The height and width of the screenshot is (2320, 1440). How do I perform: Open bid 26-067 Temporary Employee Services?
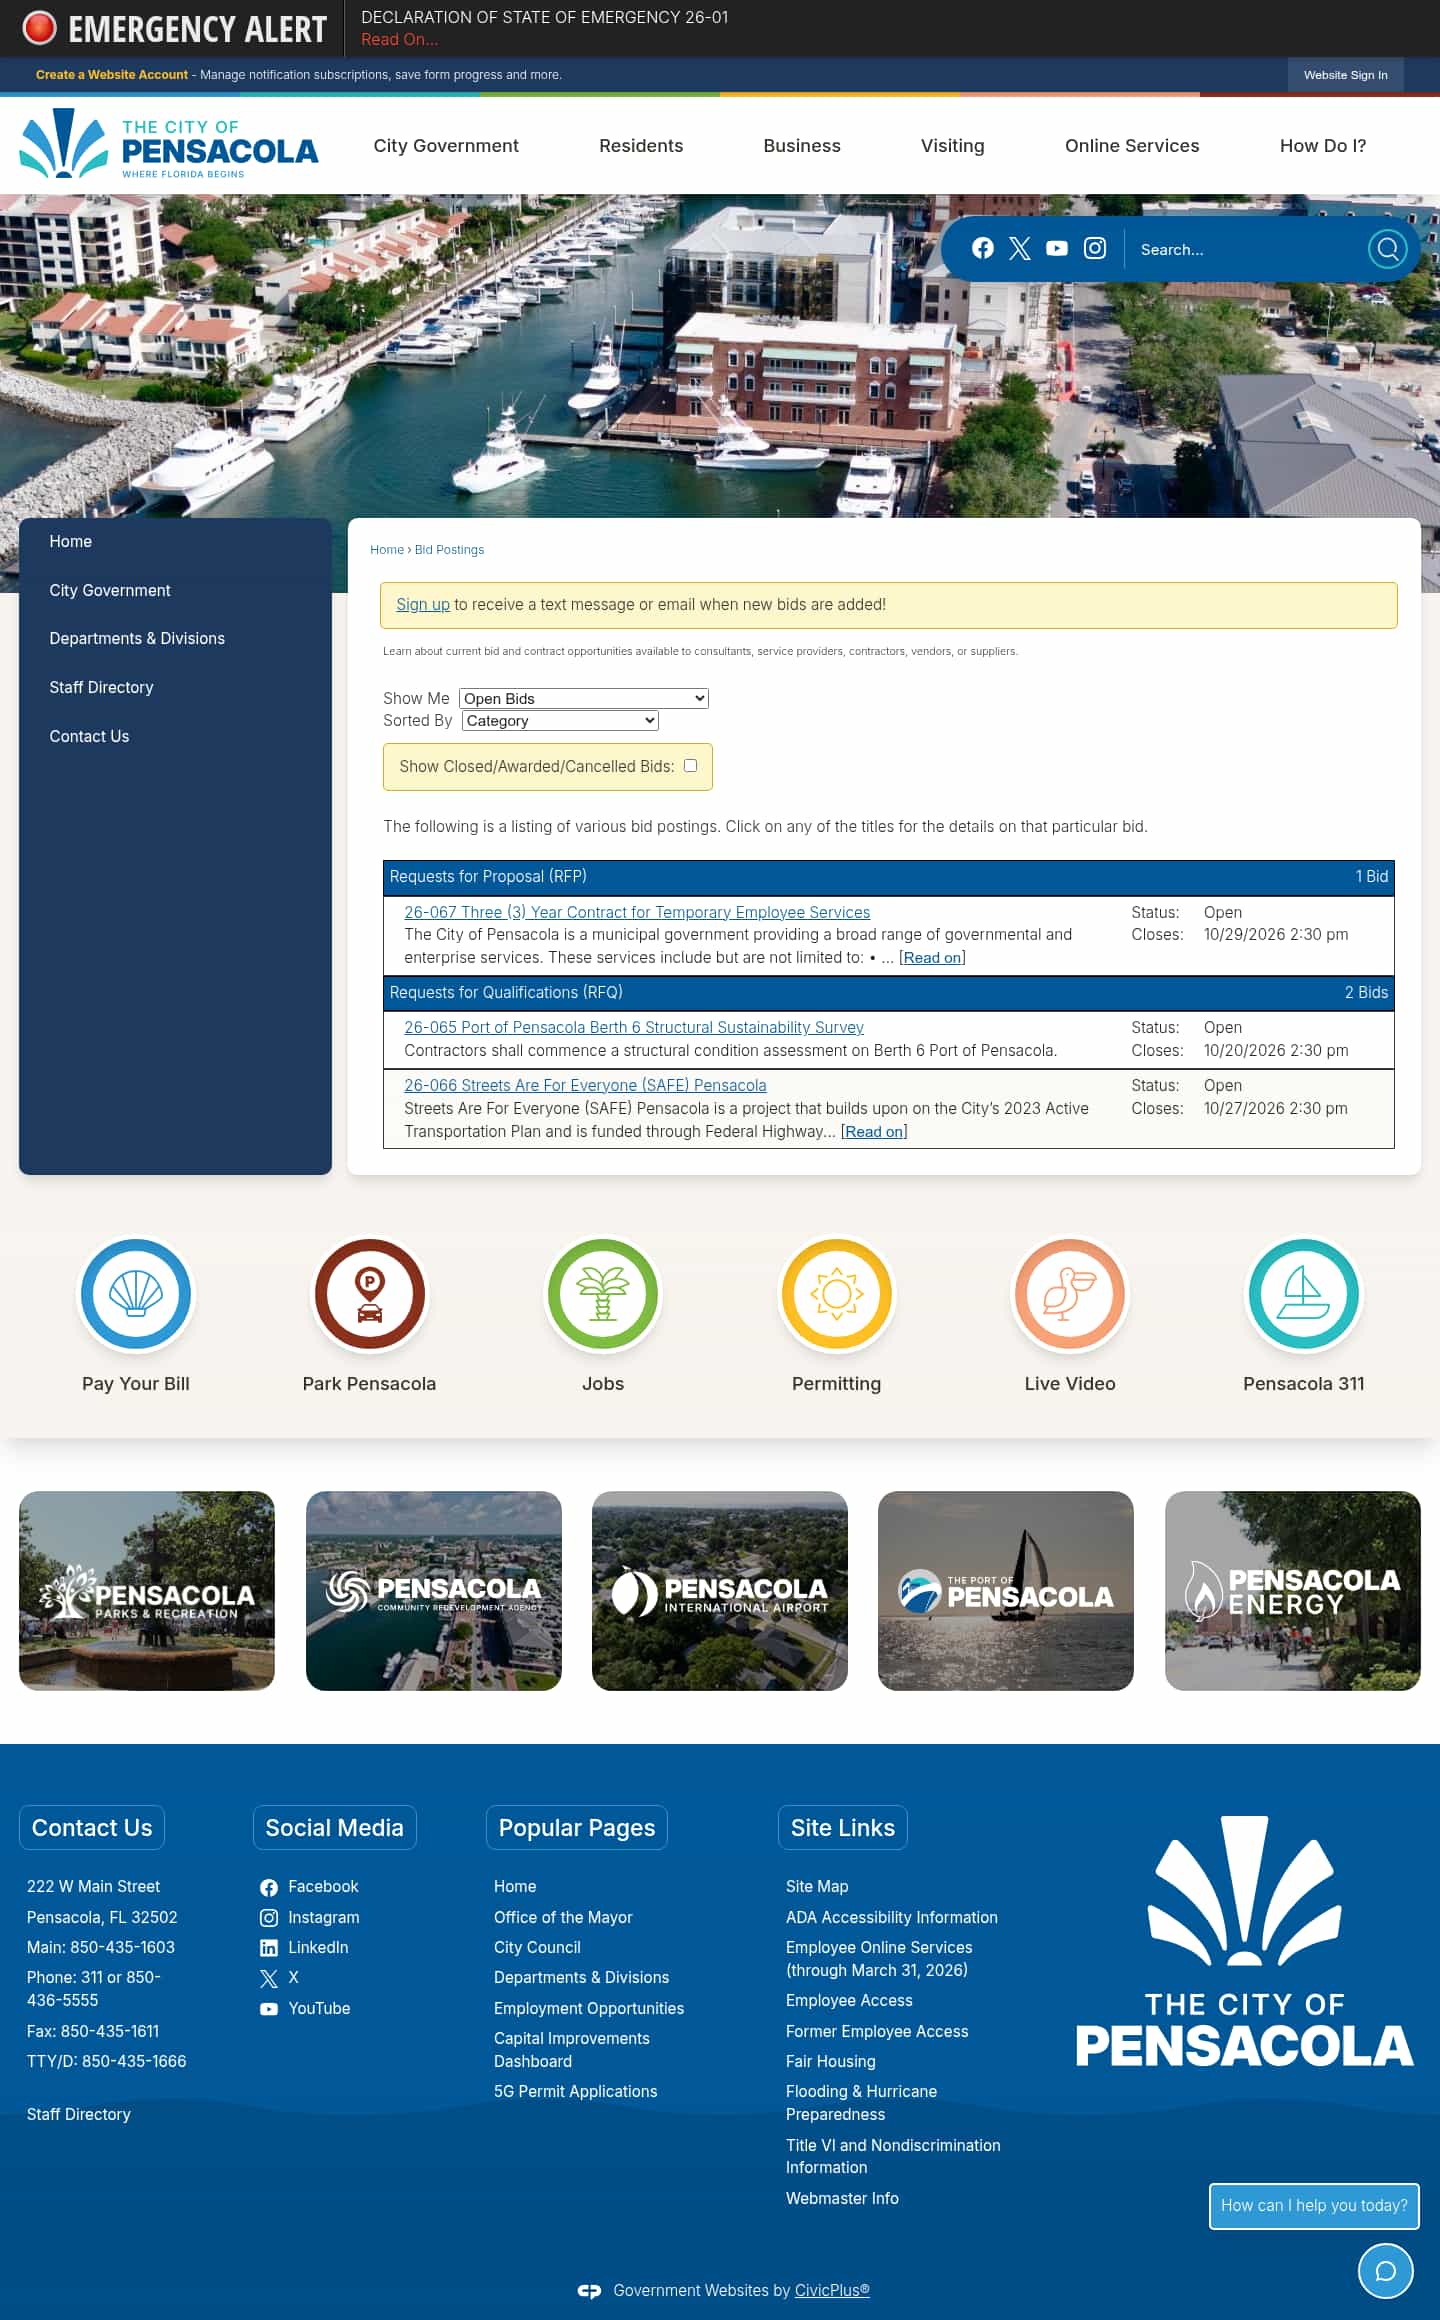pyautogui.click(x=637, y=912)
